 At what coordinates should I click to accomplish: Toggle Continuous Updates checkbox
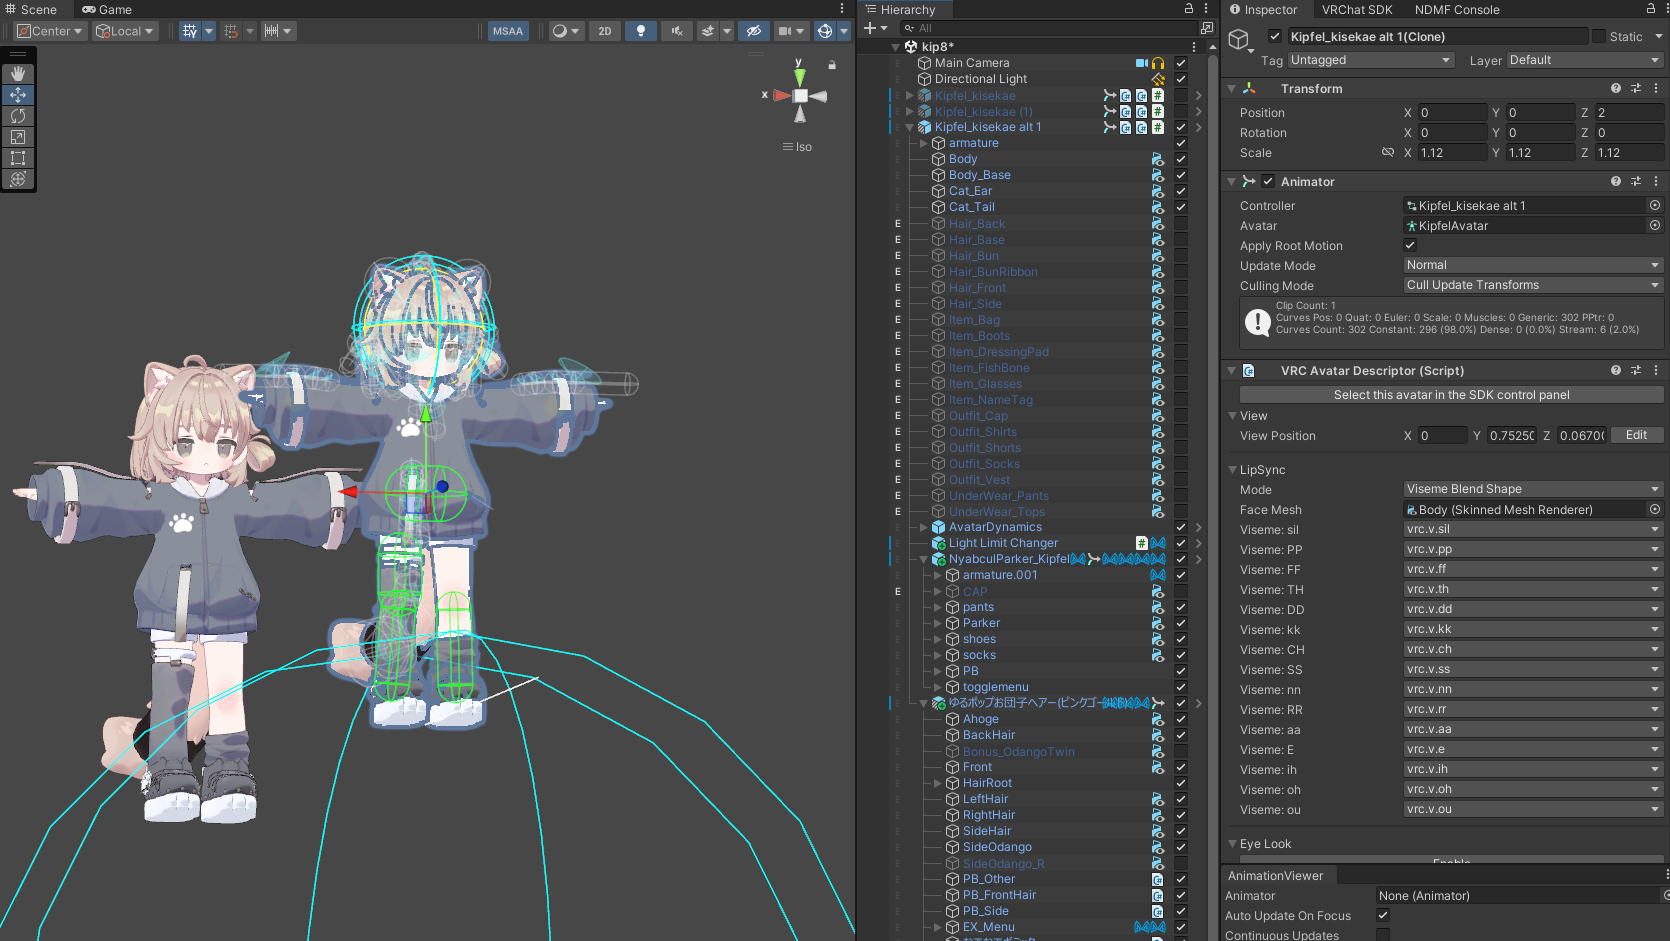(1383, 935)
